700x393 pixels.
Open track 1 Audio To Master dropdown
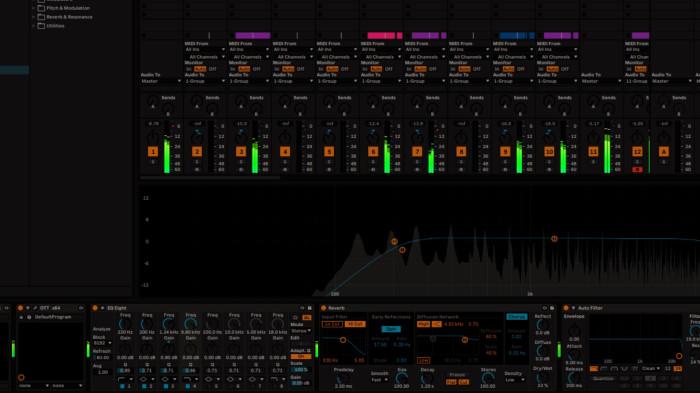[161, 81]
